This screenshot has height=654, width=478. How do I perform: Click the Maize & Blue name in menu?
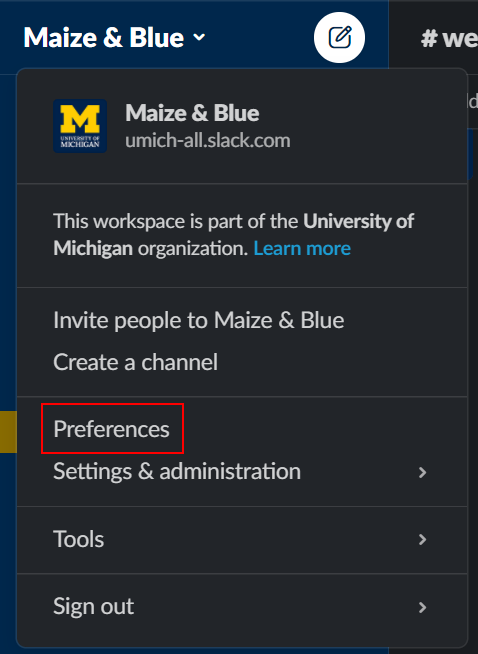[x=192, y=113]
